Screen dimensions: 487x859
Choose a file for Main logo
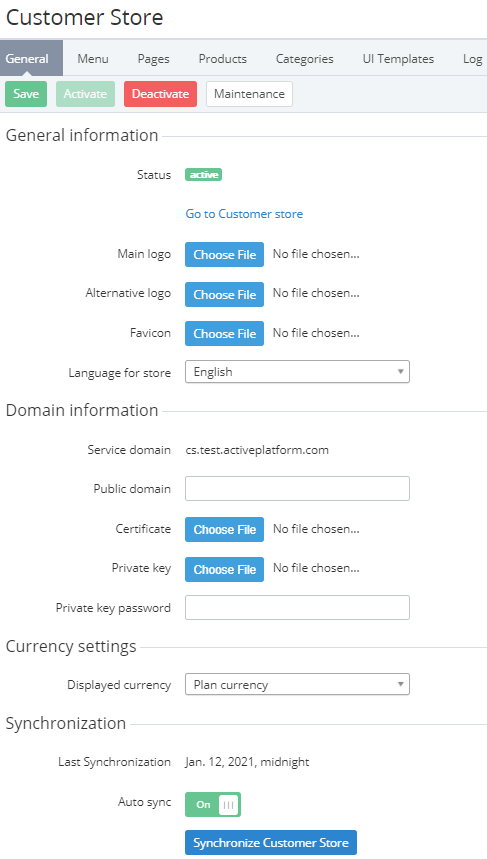click(224, 254)
